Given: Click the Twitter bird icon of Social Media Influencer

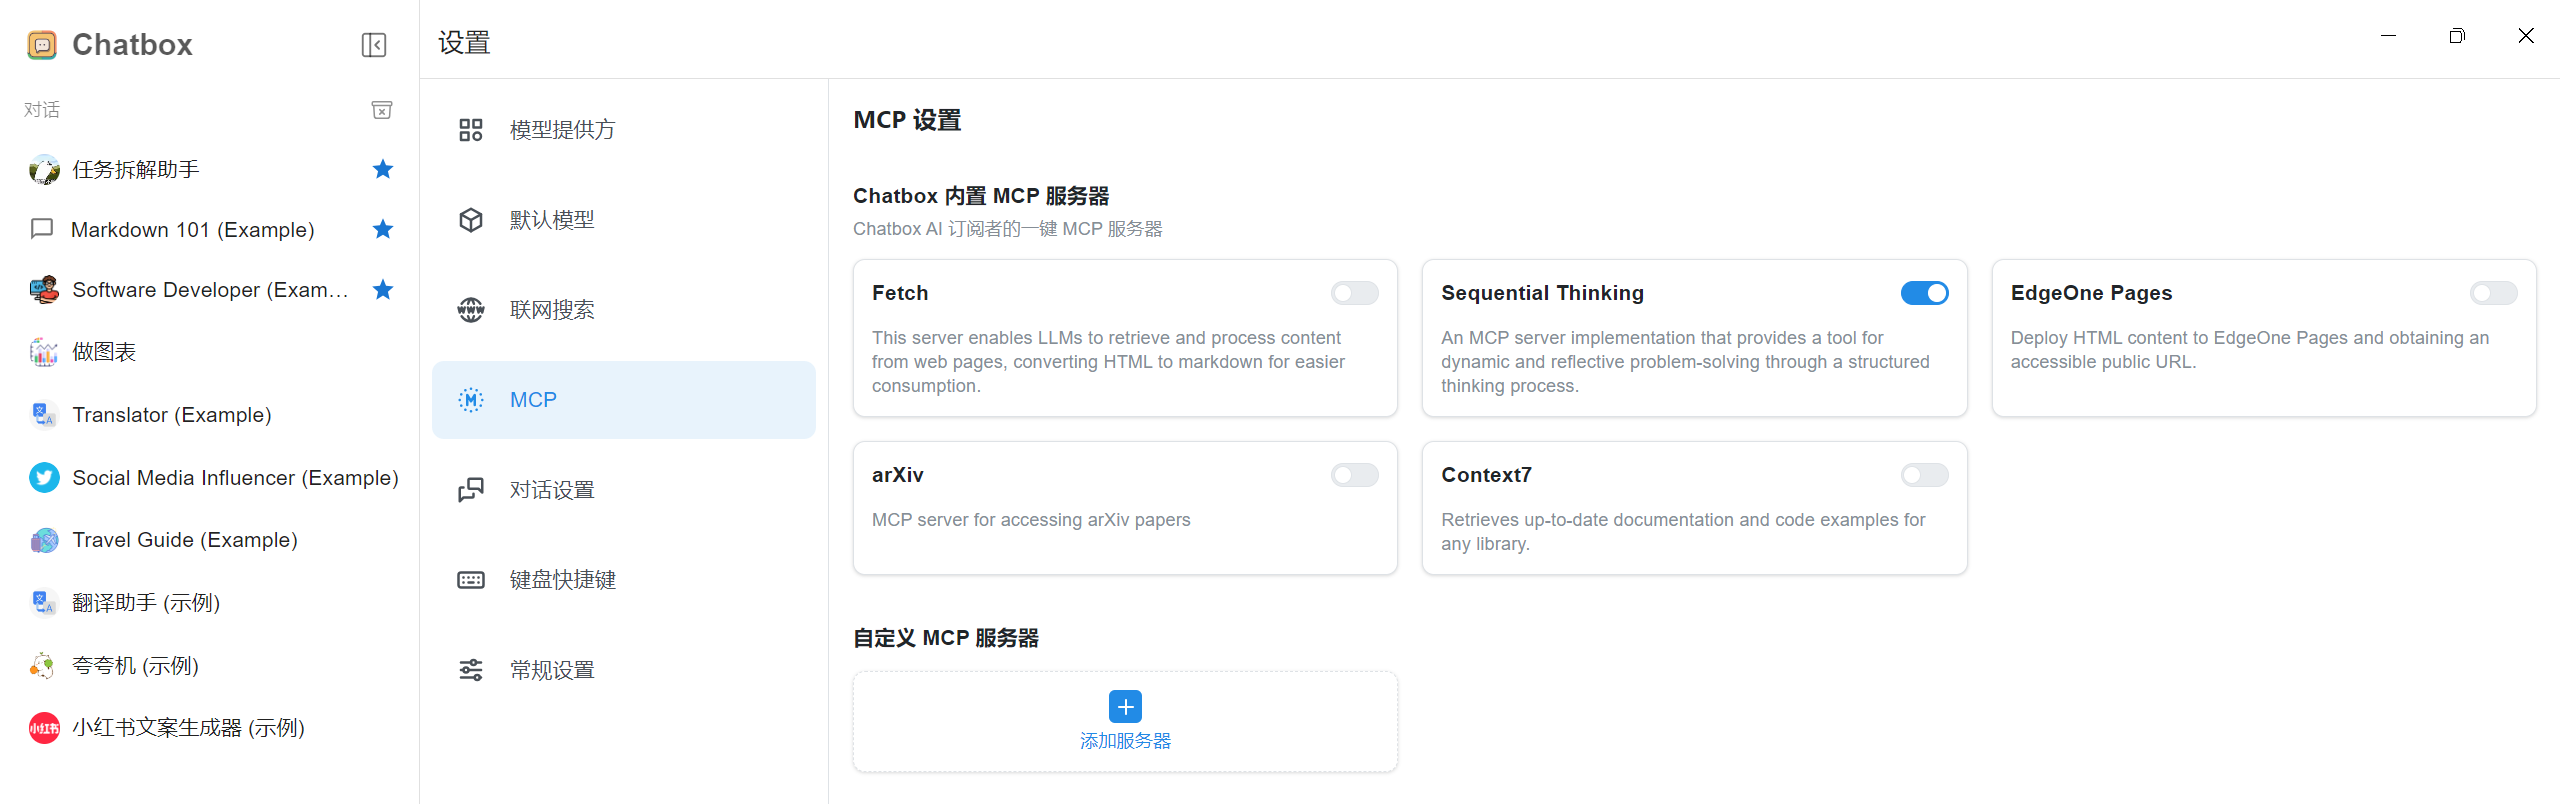Looking at the screenshot, I should pos(44,478).
